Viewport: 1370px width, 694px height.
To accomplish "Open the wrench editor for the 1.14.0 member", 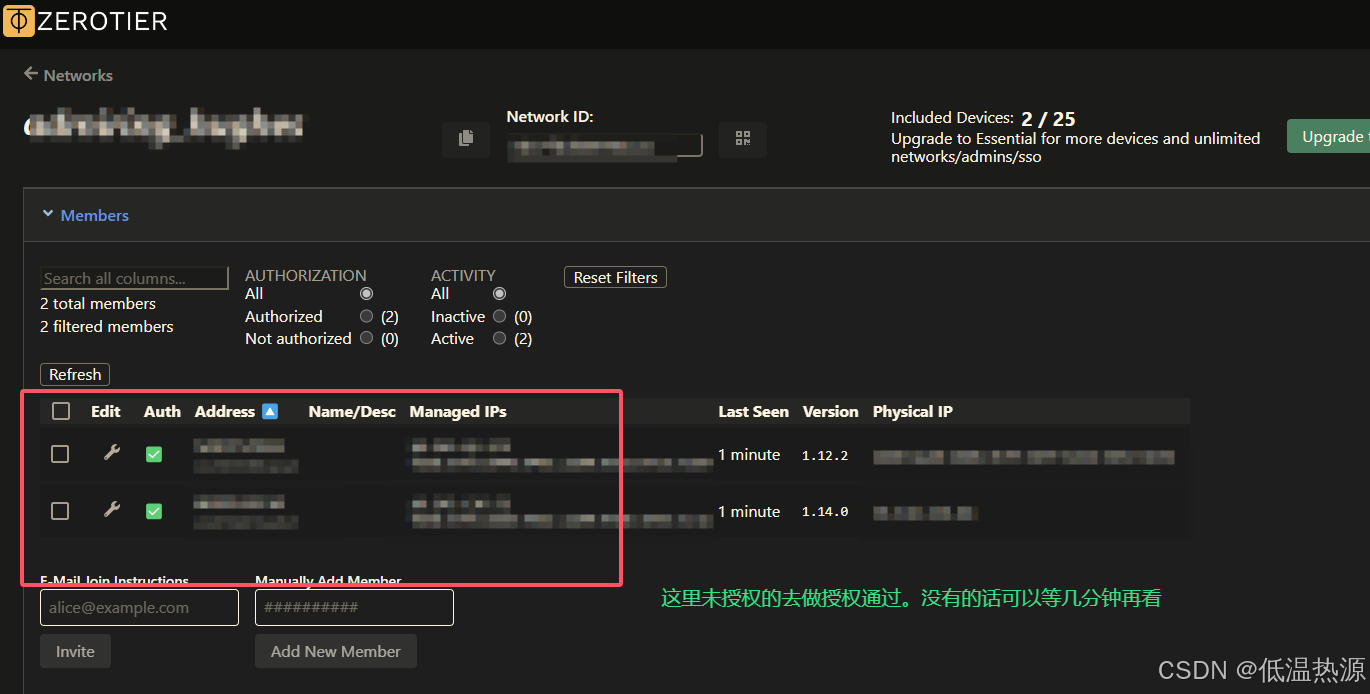I will point(112,511).
